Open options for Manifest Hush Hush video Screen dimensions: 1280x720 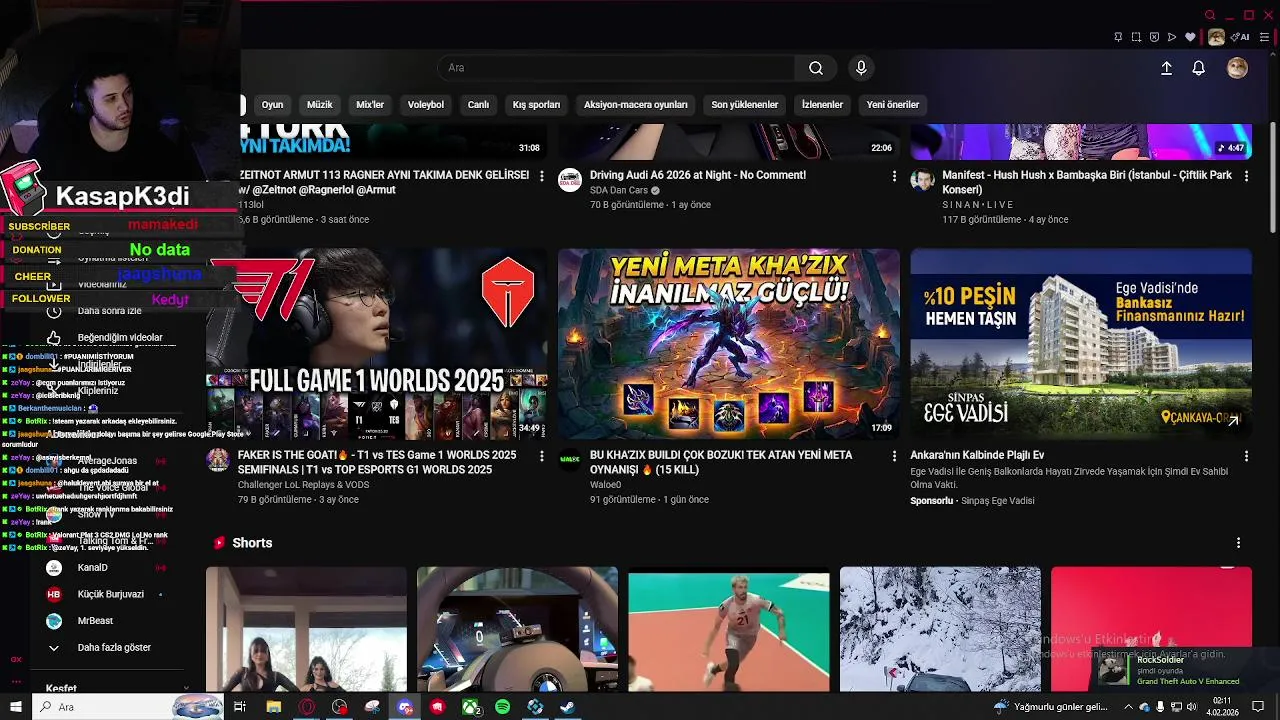click(x=1246, y=176)
